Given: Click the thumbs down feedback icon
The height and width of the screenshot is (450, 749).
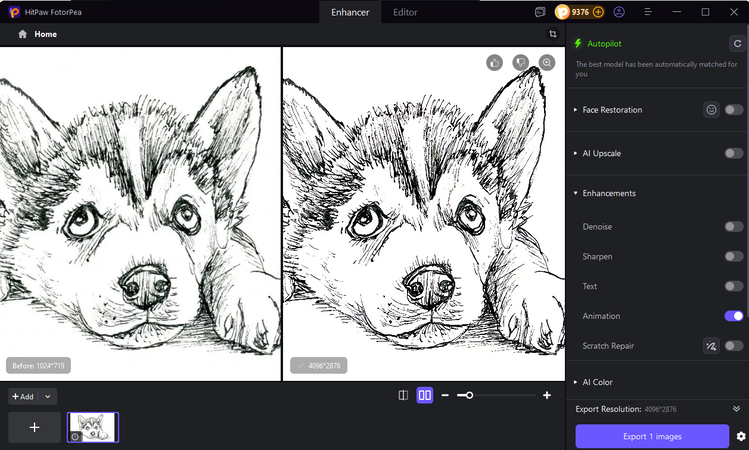Looking at the screenshot, I should tap(520, 62).
